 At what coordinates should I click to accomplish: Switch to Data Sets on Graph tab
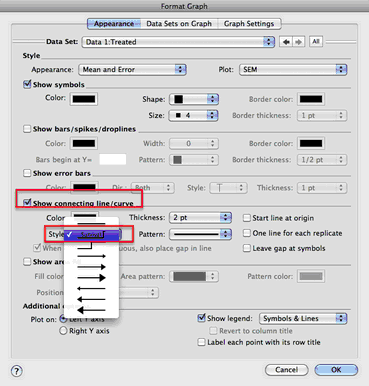[179, 24]
